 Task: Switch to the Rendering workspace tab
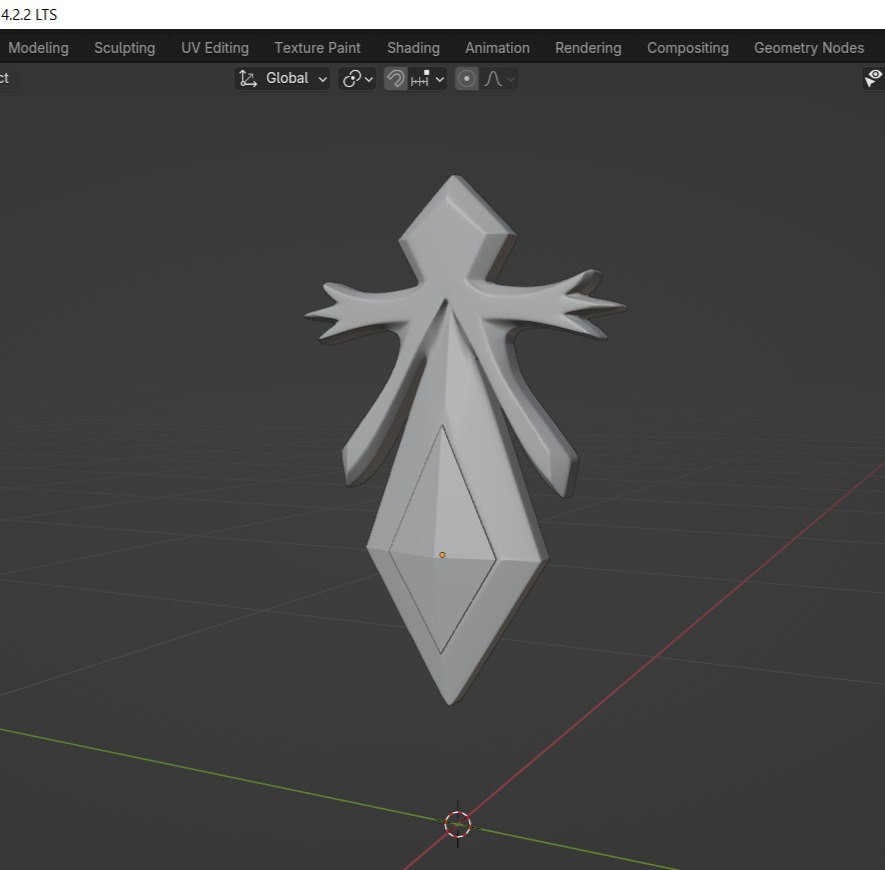click(x=588, y=48)
